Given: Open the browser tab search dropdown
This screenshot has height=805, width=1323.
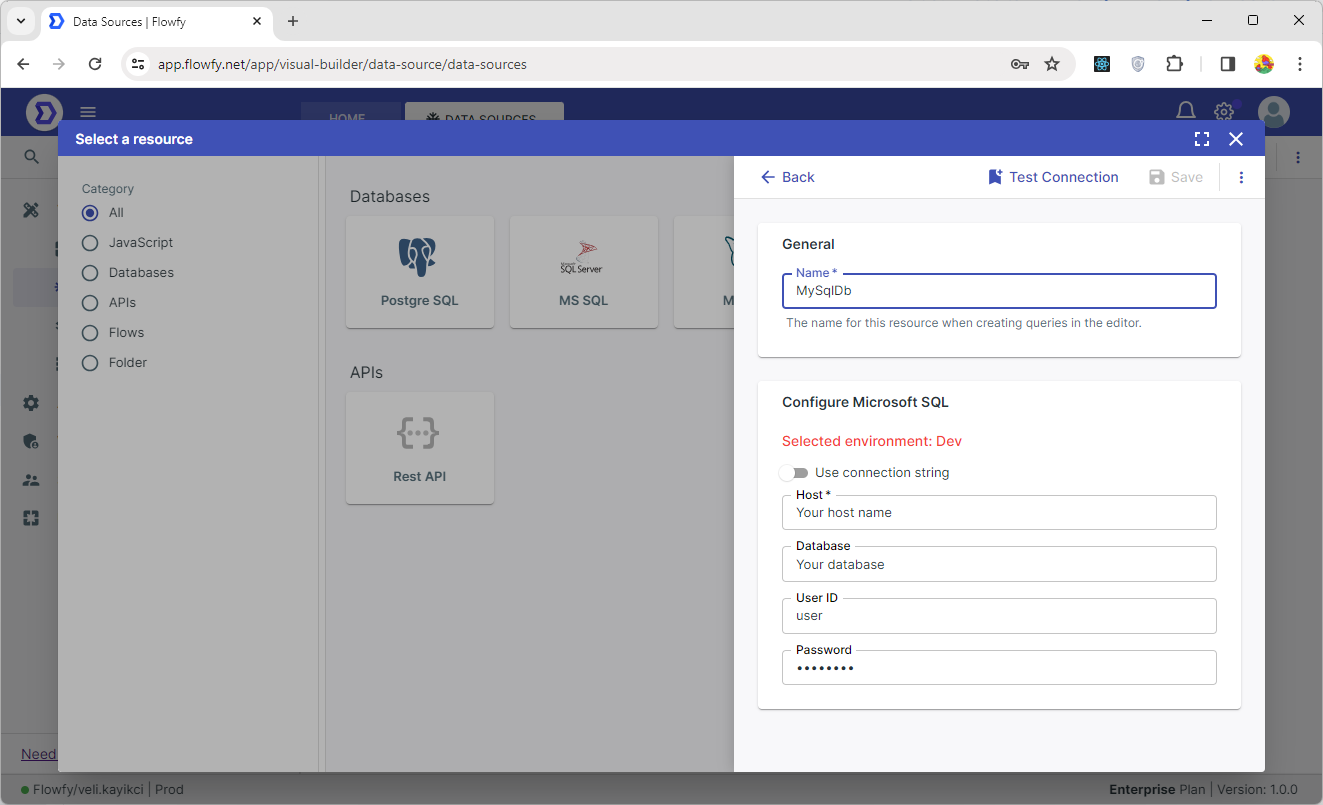Looking at the screenshot, I should click(21, 21).
